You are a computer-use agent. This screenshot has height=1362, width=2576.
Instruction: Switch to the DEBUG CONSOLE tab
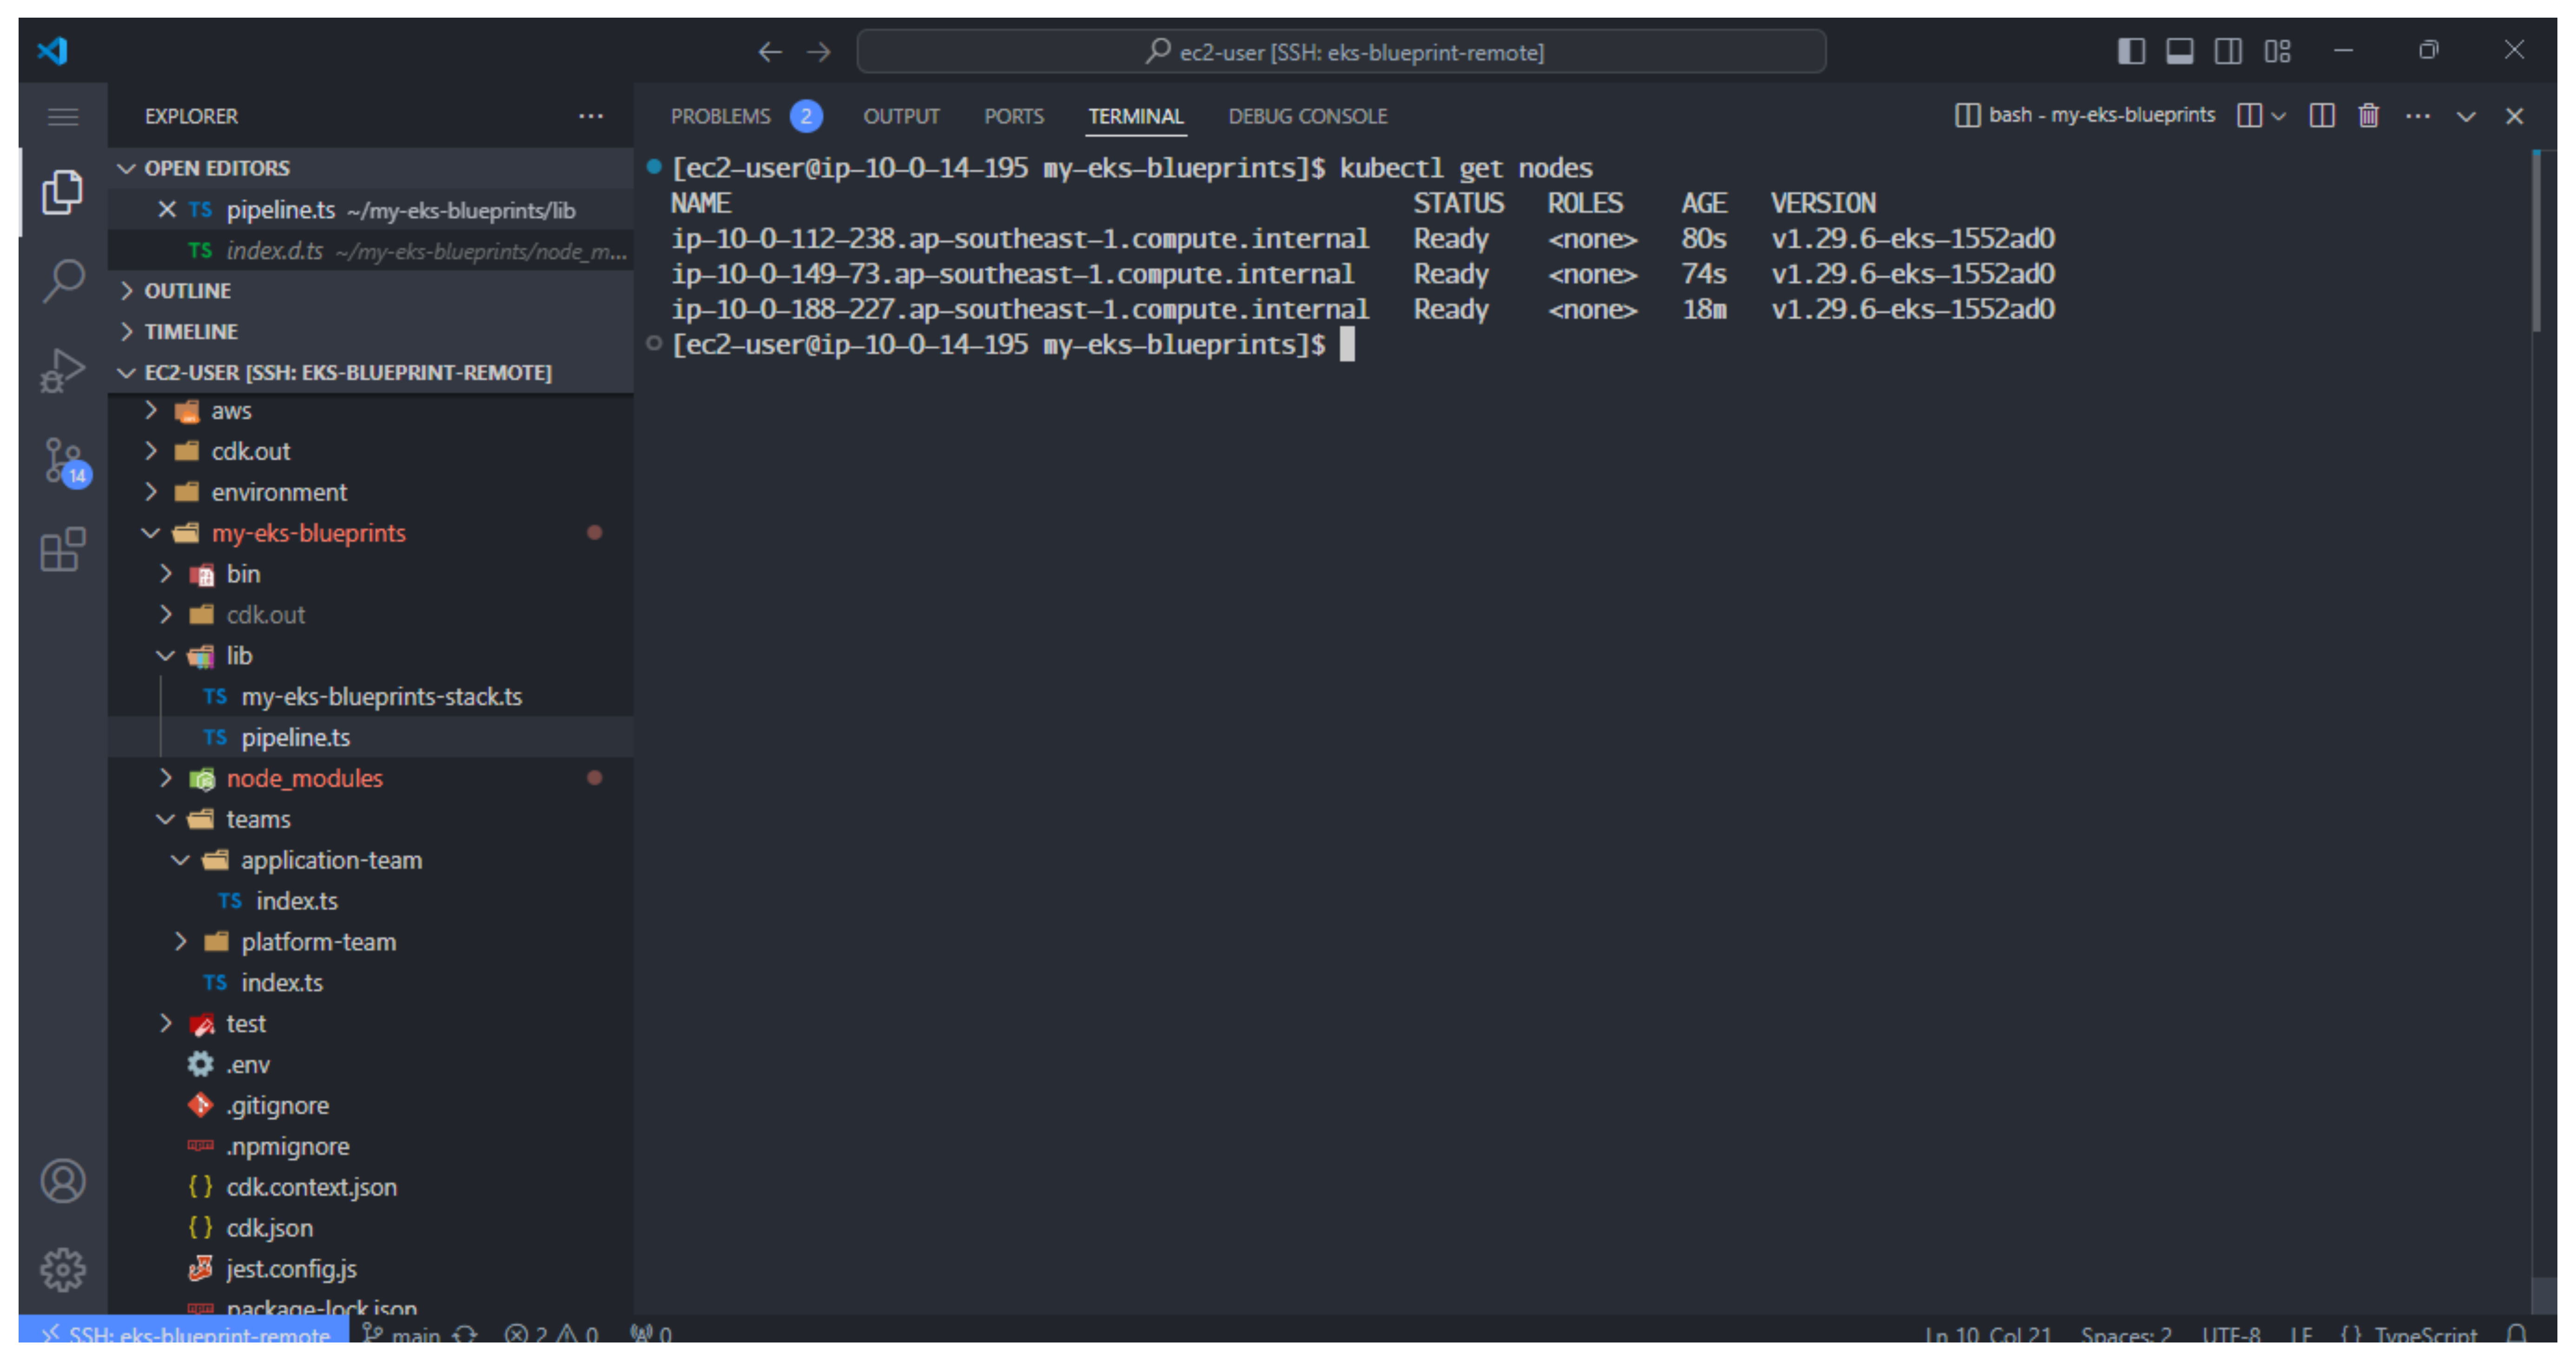click(1307, 116)
